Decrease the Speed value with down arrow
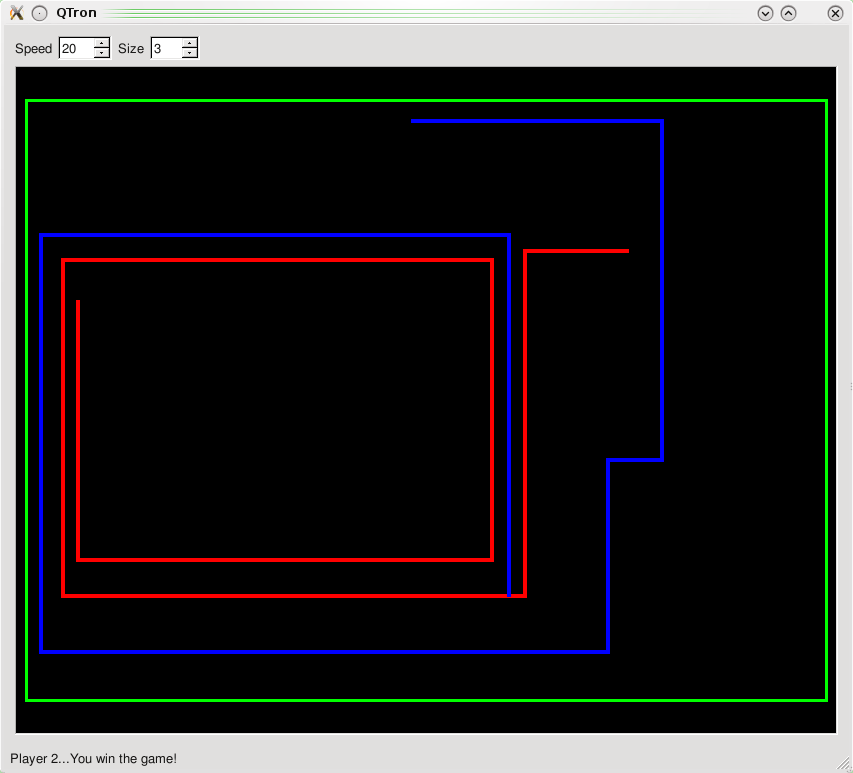The height and width of the screenshot is (773, 853). [x=102, y=53]
